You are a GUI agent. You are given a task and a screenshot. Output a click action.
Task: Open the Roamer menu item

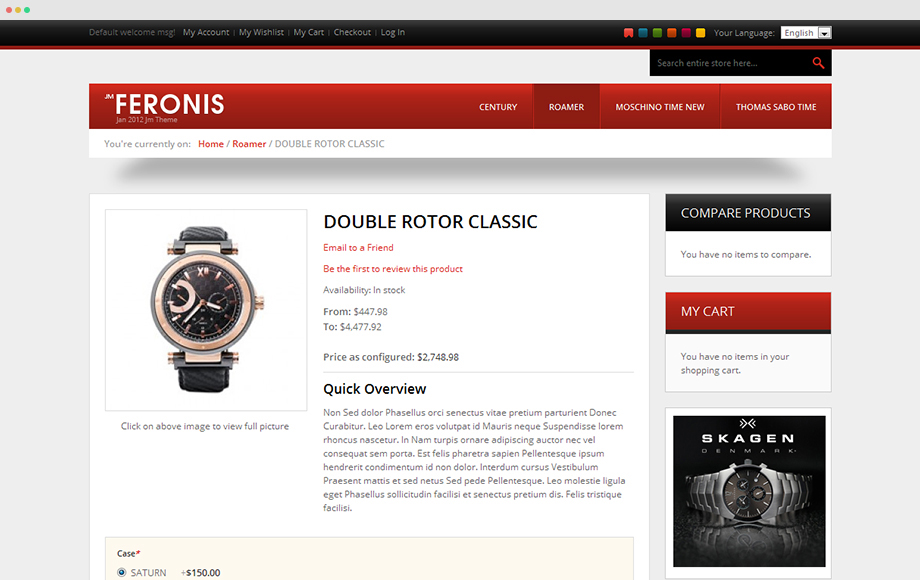coord(566,107)
